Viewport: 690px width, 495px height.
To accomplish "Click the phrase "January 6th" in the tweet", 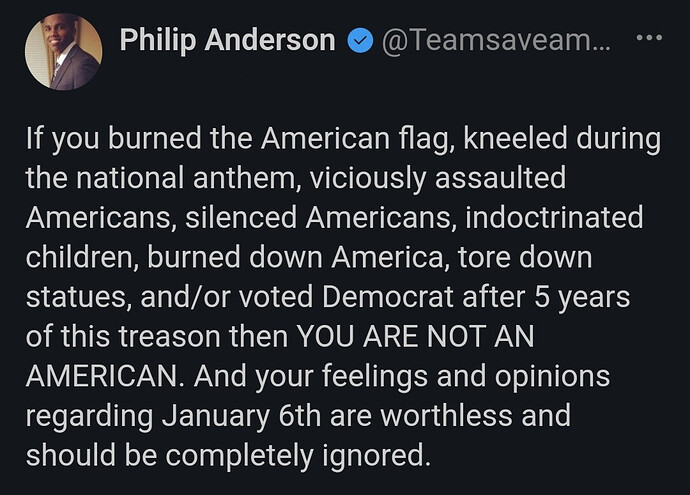I will 241,416.
